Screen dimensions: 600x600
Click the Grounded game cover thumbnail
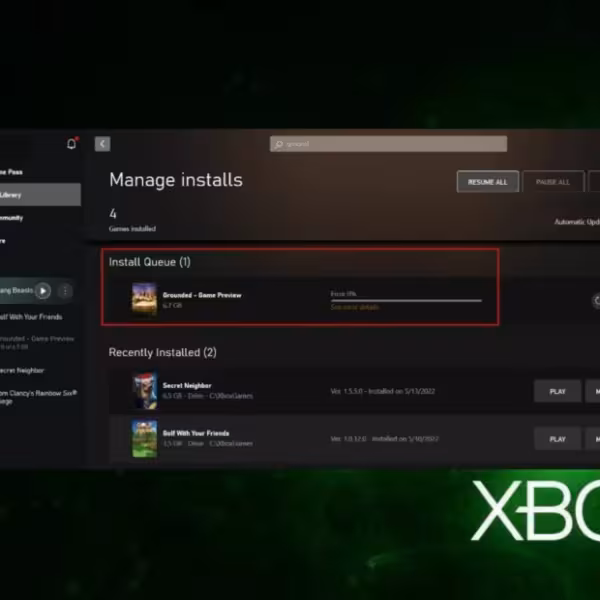click(144, 298)
